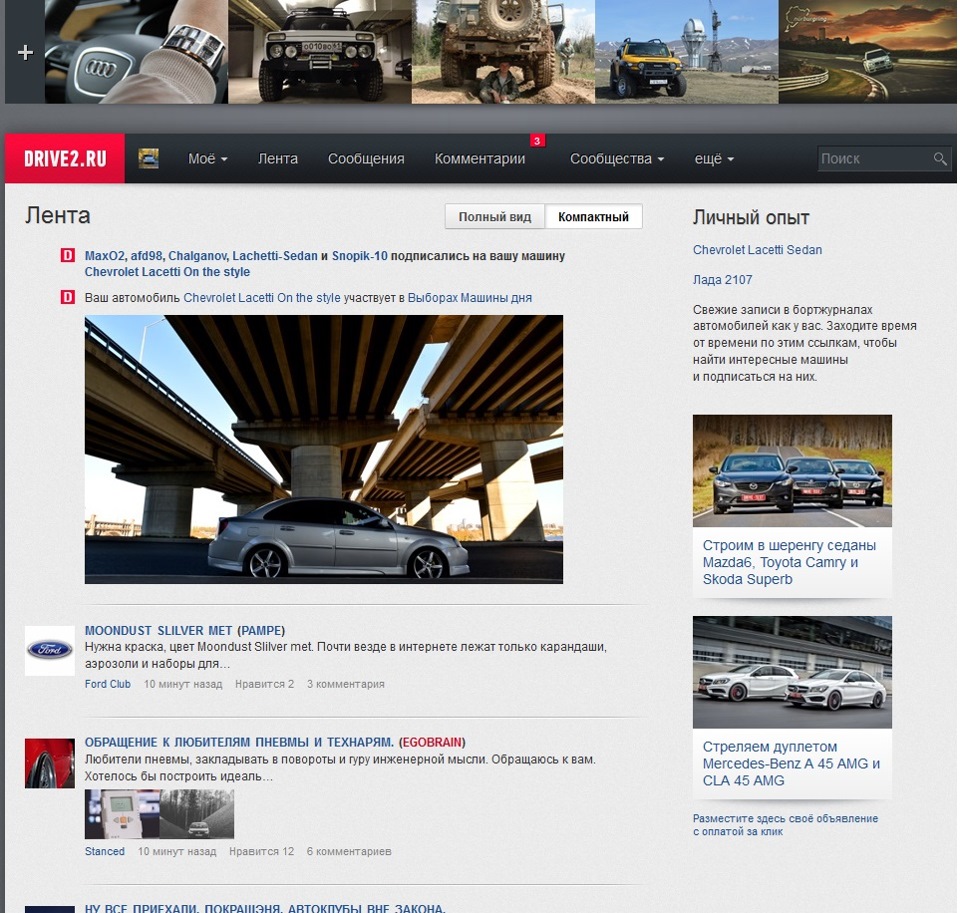
Task: Open Стреляем дуплетом Mercedes-Benz article link
Action: click(791, 764)
